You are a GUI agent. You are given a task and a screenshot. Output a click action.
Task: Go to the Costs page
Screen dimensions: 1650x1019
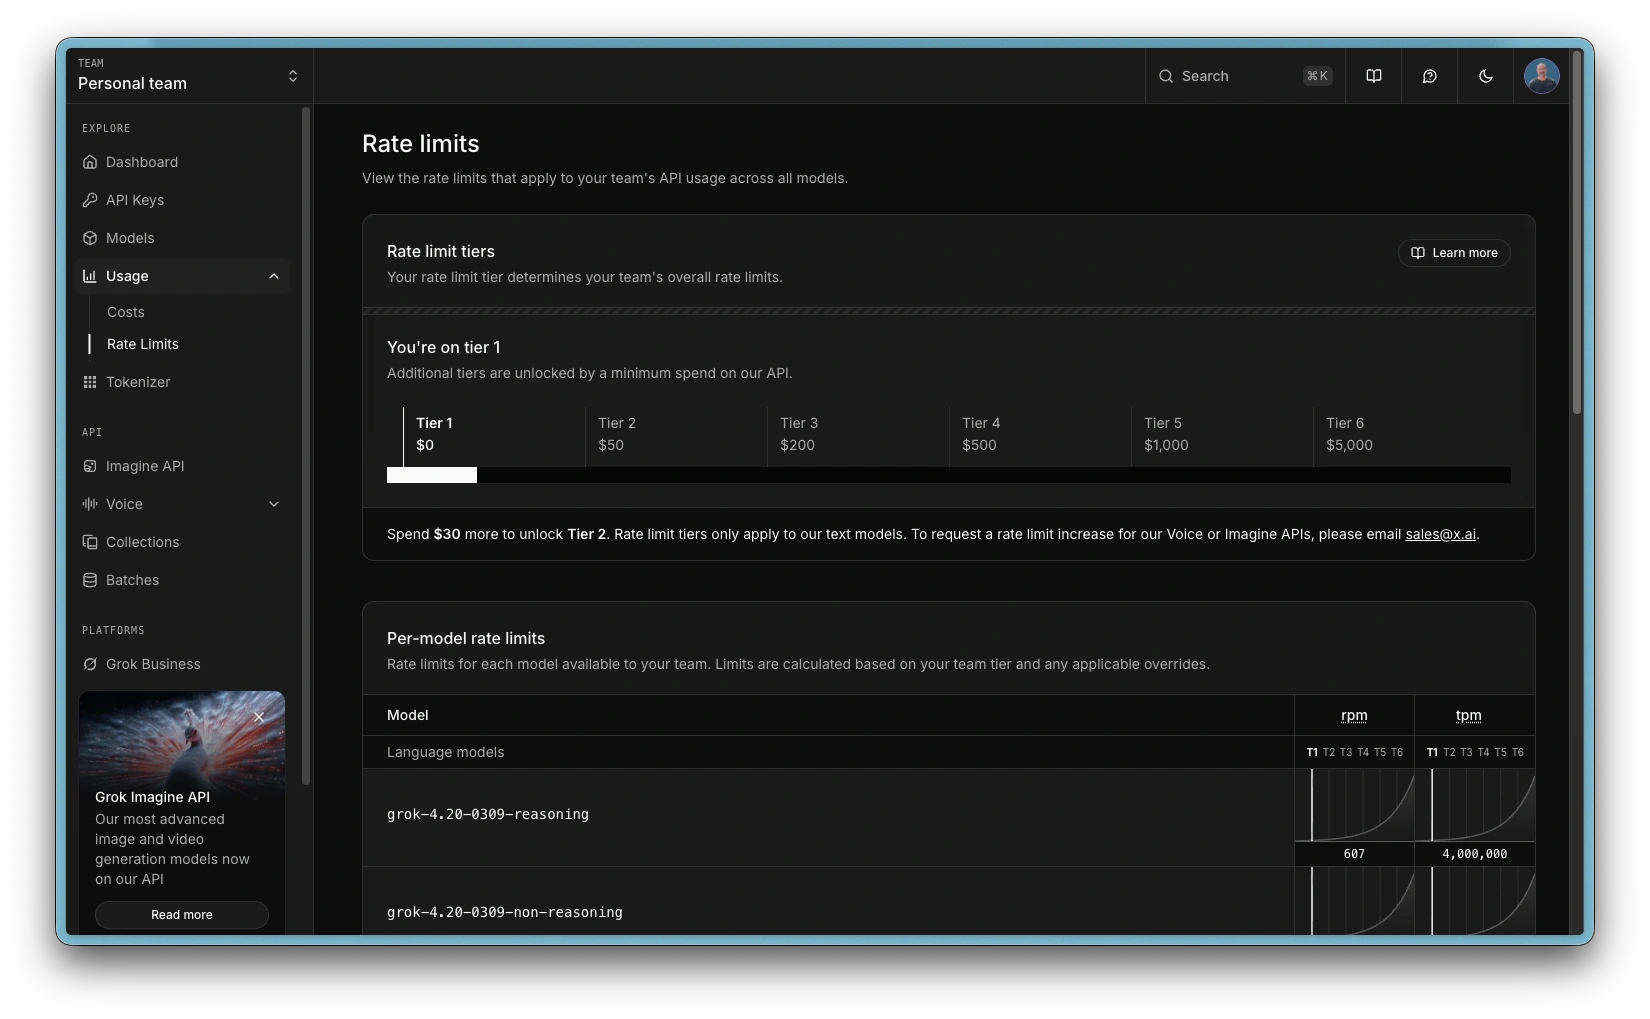(x=126, y=312)
